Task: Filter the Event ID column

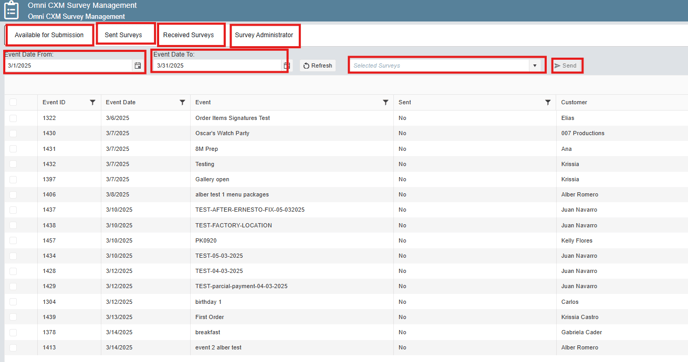Action: [93, 102]
